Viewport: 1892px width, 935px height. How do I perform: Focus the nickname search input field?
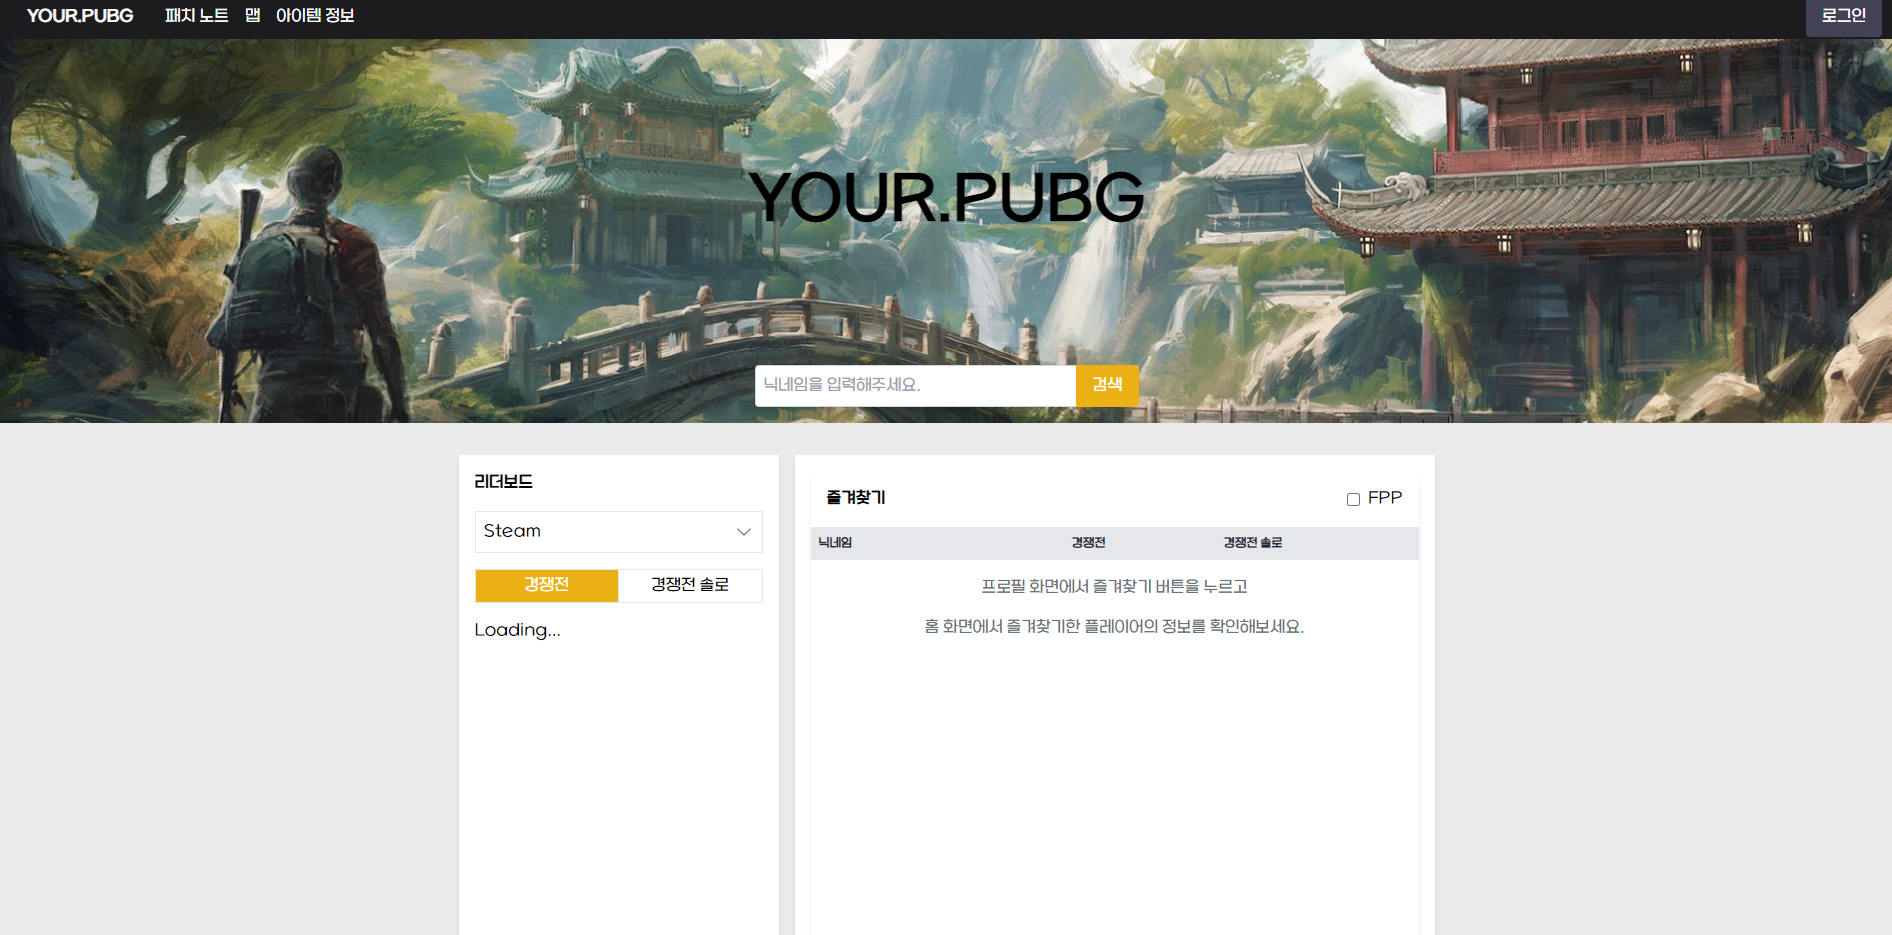[914, 385]
